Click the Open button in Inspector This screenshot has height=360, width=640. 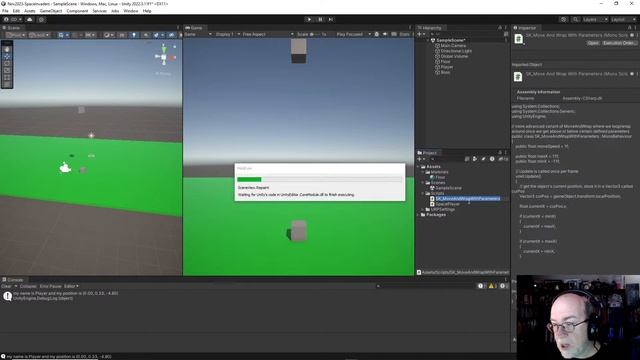point(593,43)
